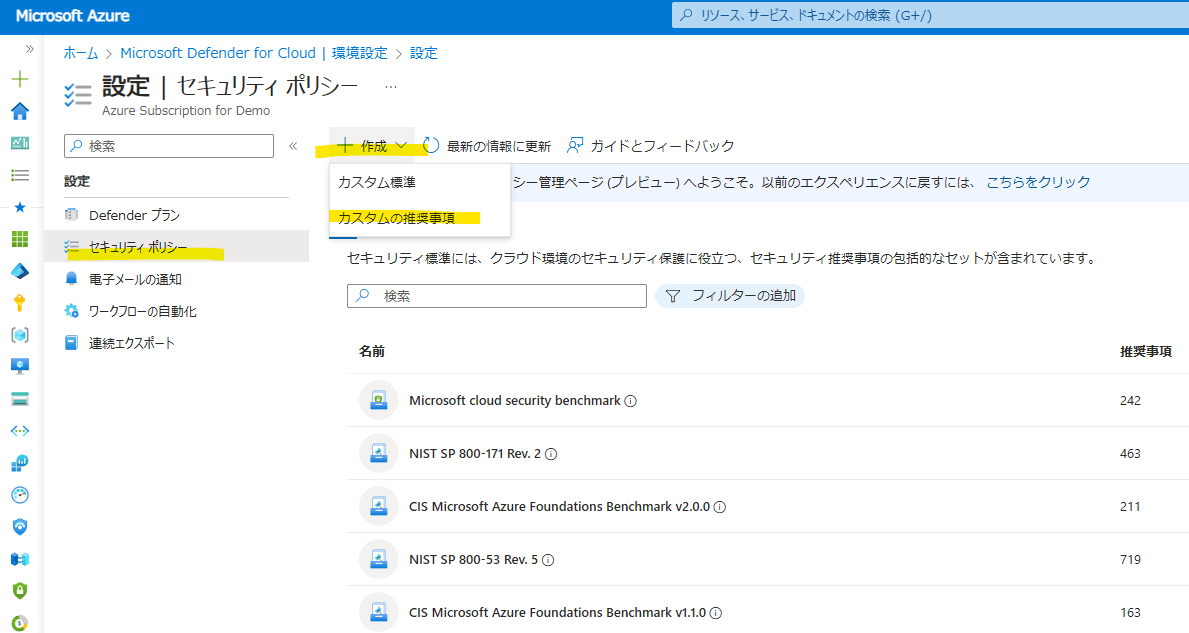Focus the settings menu 検索 box

point(169,146)
